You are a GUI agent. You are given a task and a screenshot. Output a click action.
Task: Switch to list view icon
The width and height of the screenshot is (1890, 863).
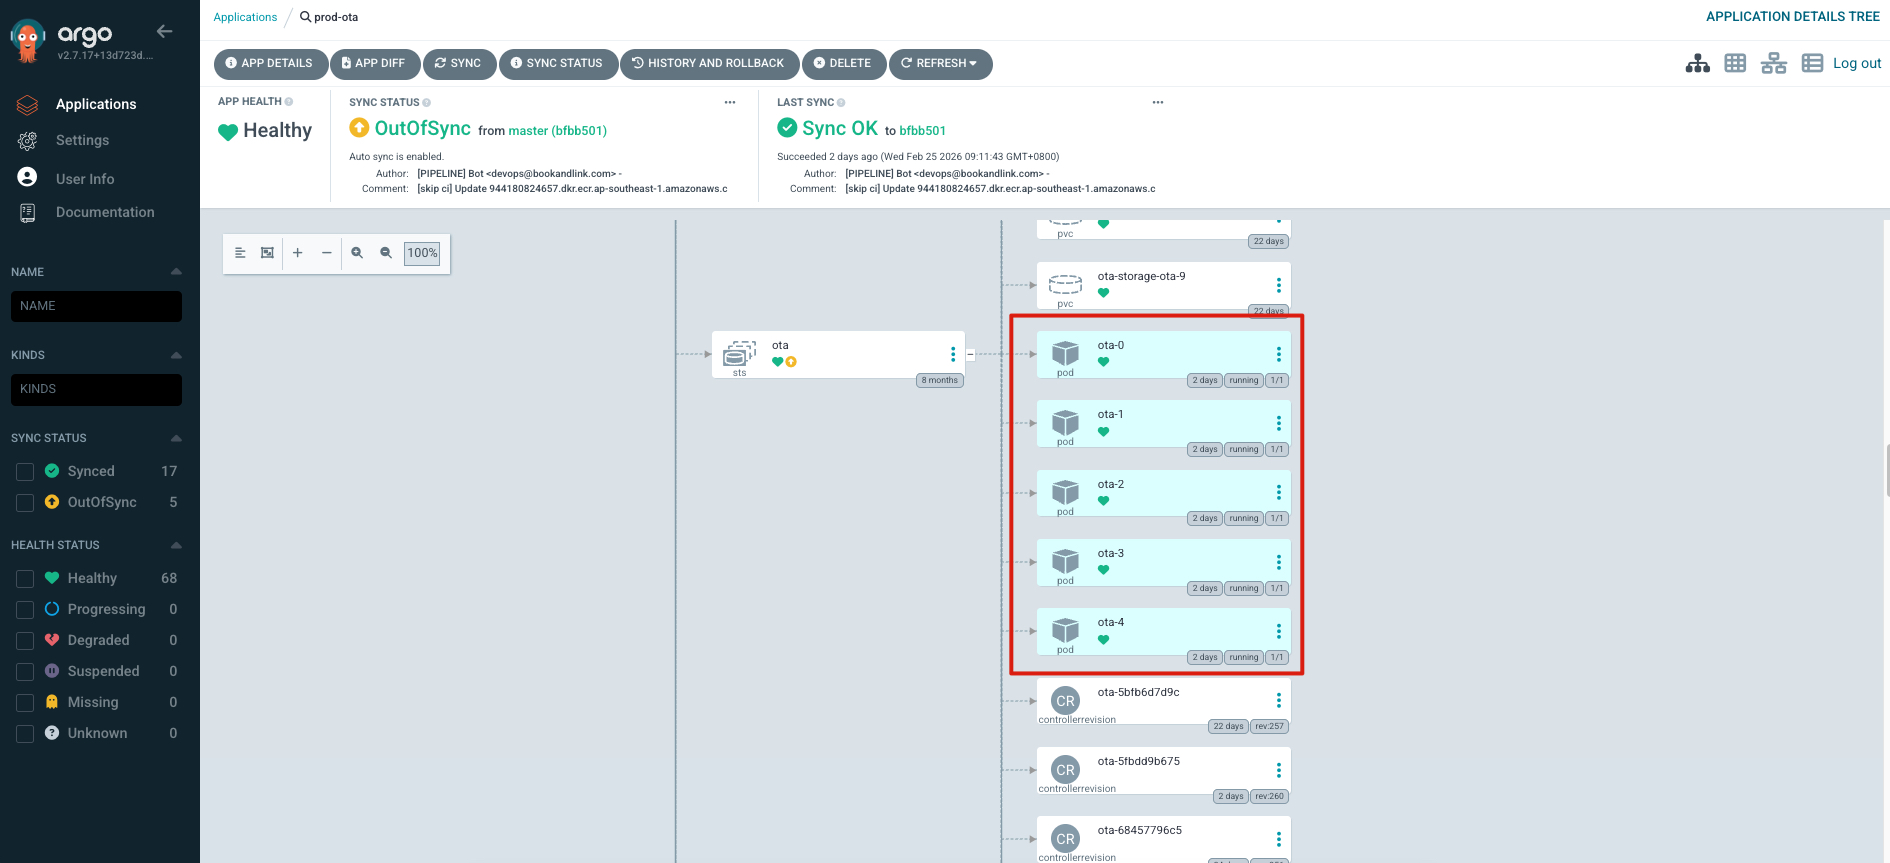pyautogui.click(x=1812, y=63)
